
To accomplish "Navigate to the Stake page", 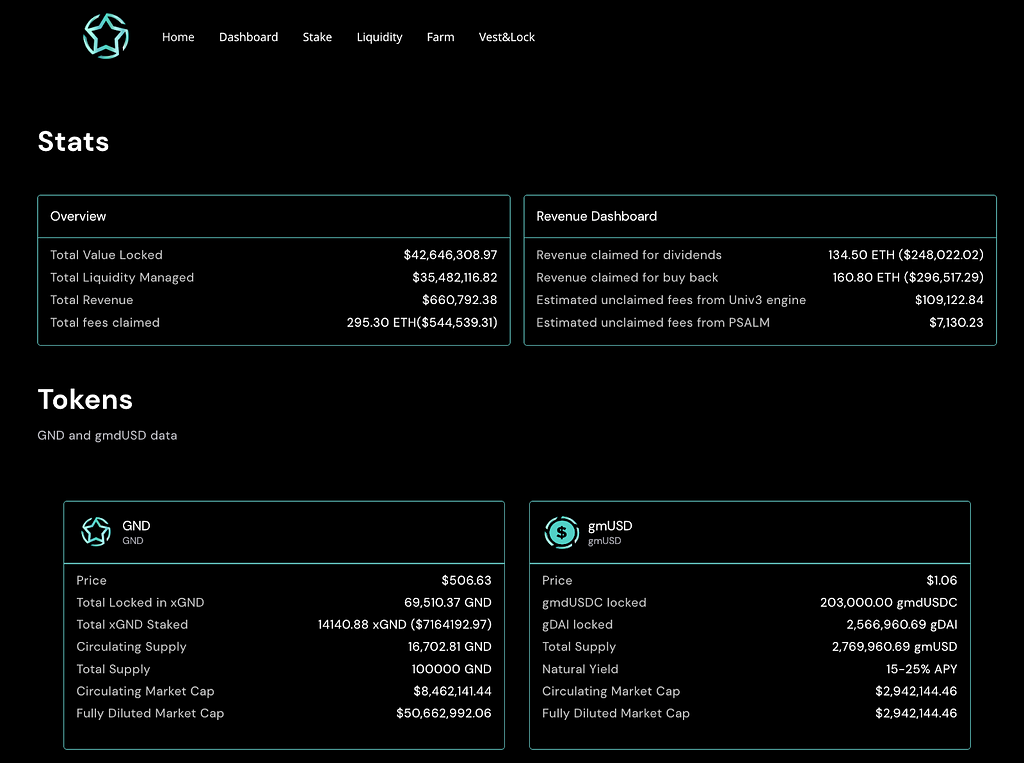I will click(317, 37).
